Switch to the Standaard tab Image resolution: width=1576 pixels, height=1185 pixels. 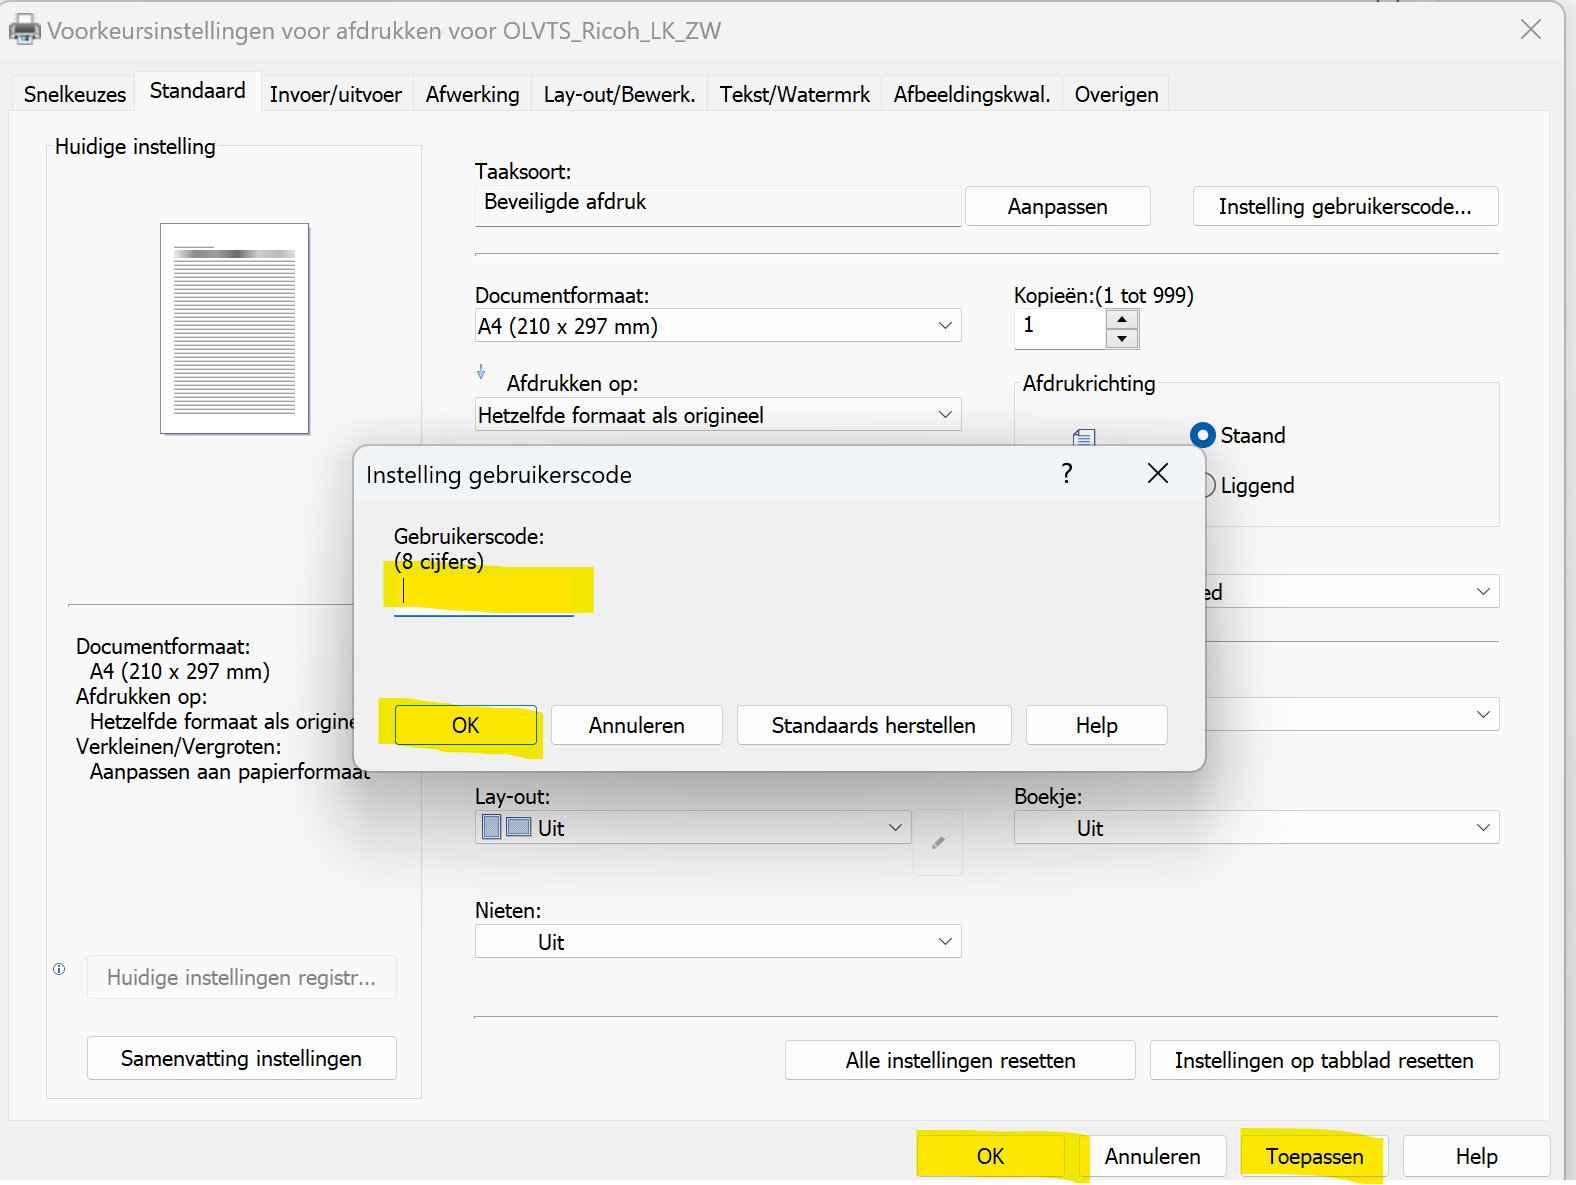198,91
